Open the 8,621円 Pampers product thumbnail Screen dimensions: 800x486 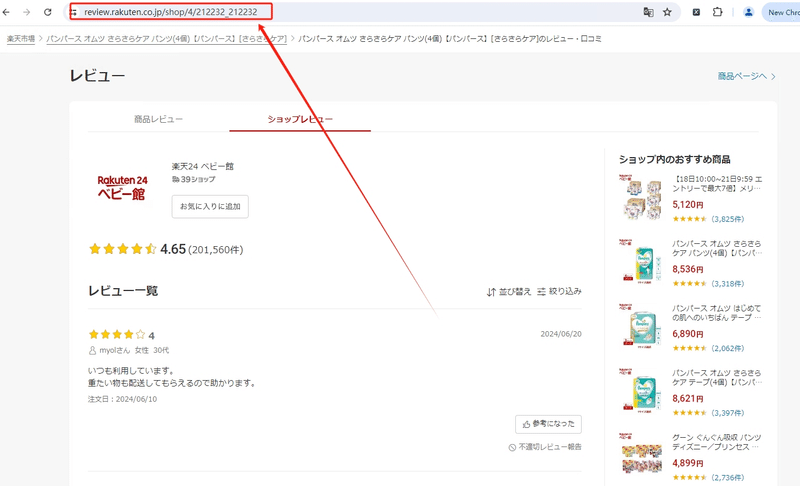pos(641,391)
